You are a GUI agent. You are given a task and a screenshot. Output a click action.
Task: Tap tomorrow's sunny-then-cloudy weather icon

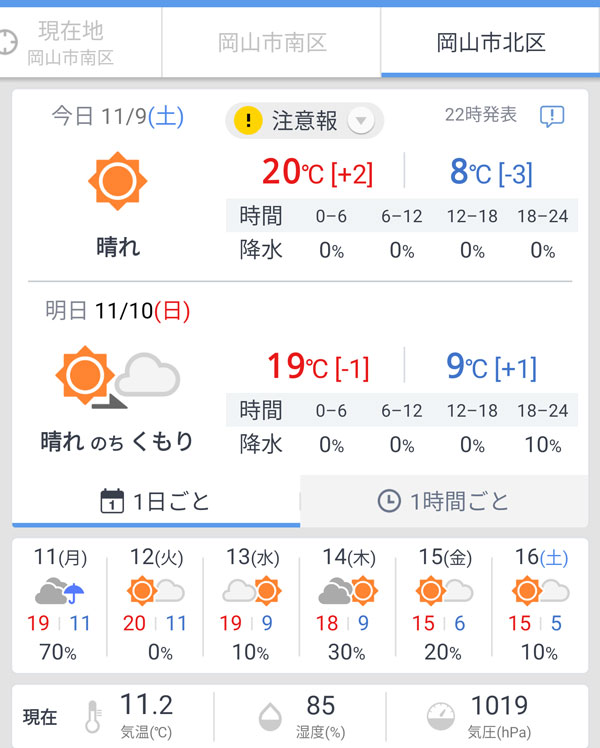tap(117, 377)
